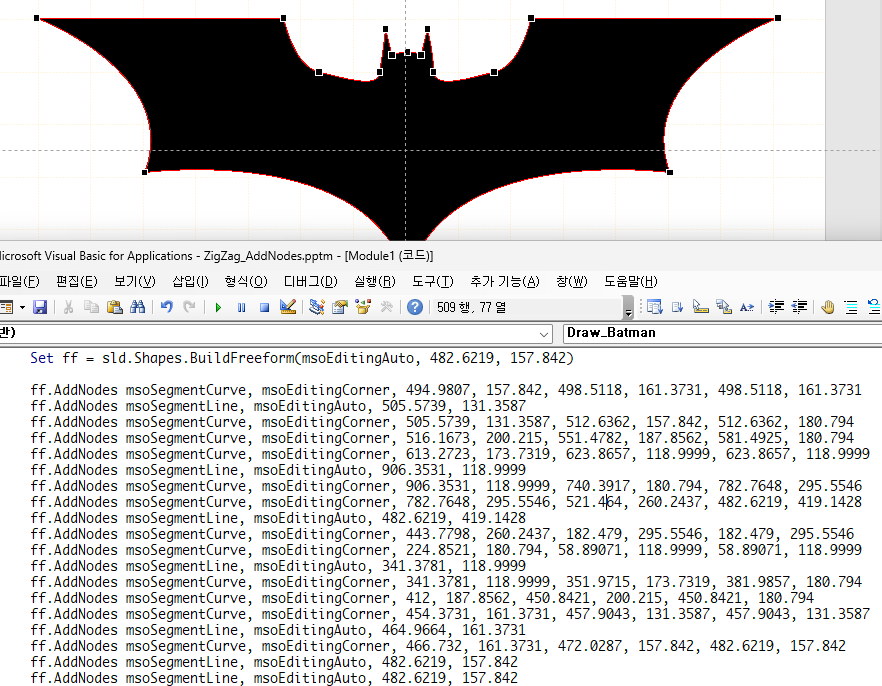This screenshot has height=686, width=882.
Task: Open the 파일(F) menu
Action: point(20,281)
